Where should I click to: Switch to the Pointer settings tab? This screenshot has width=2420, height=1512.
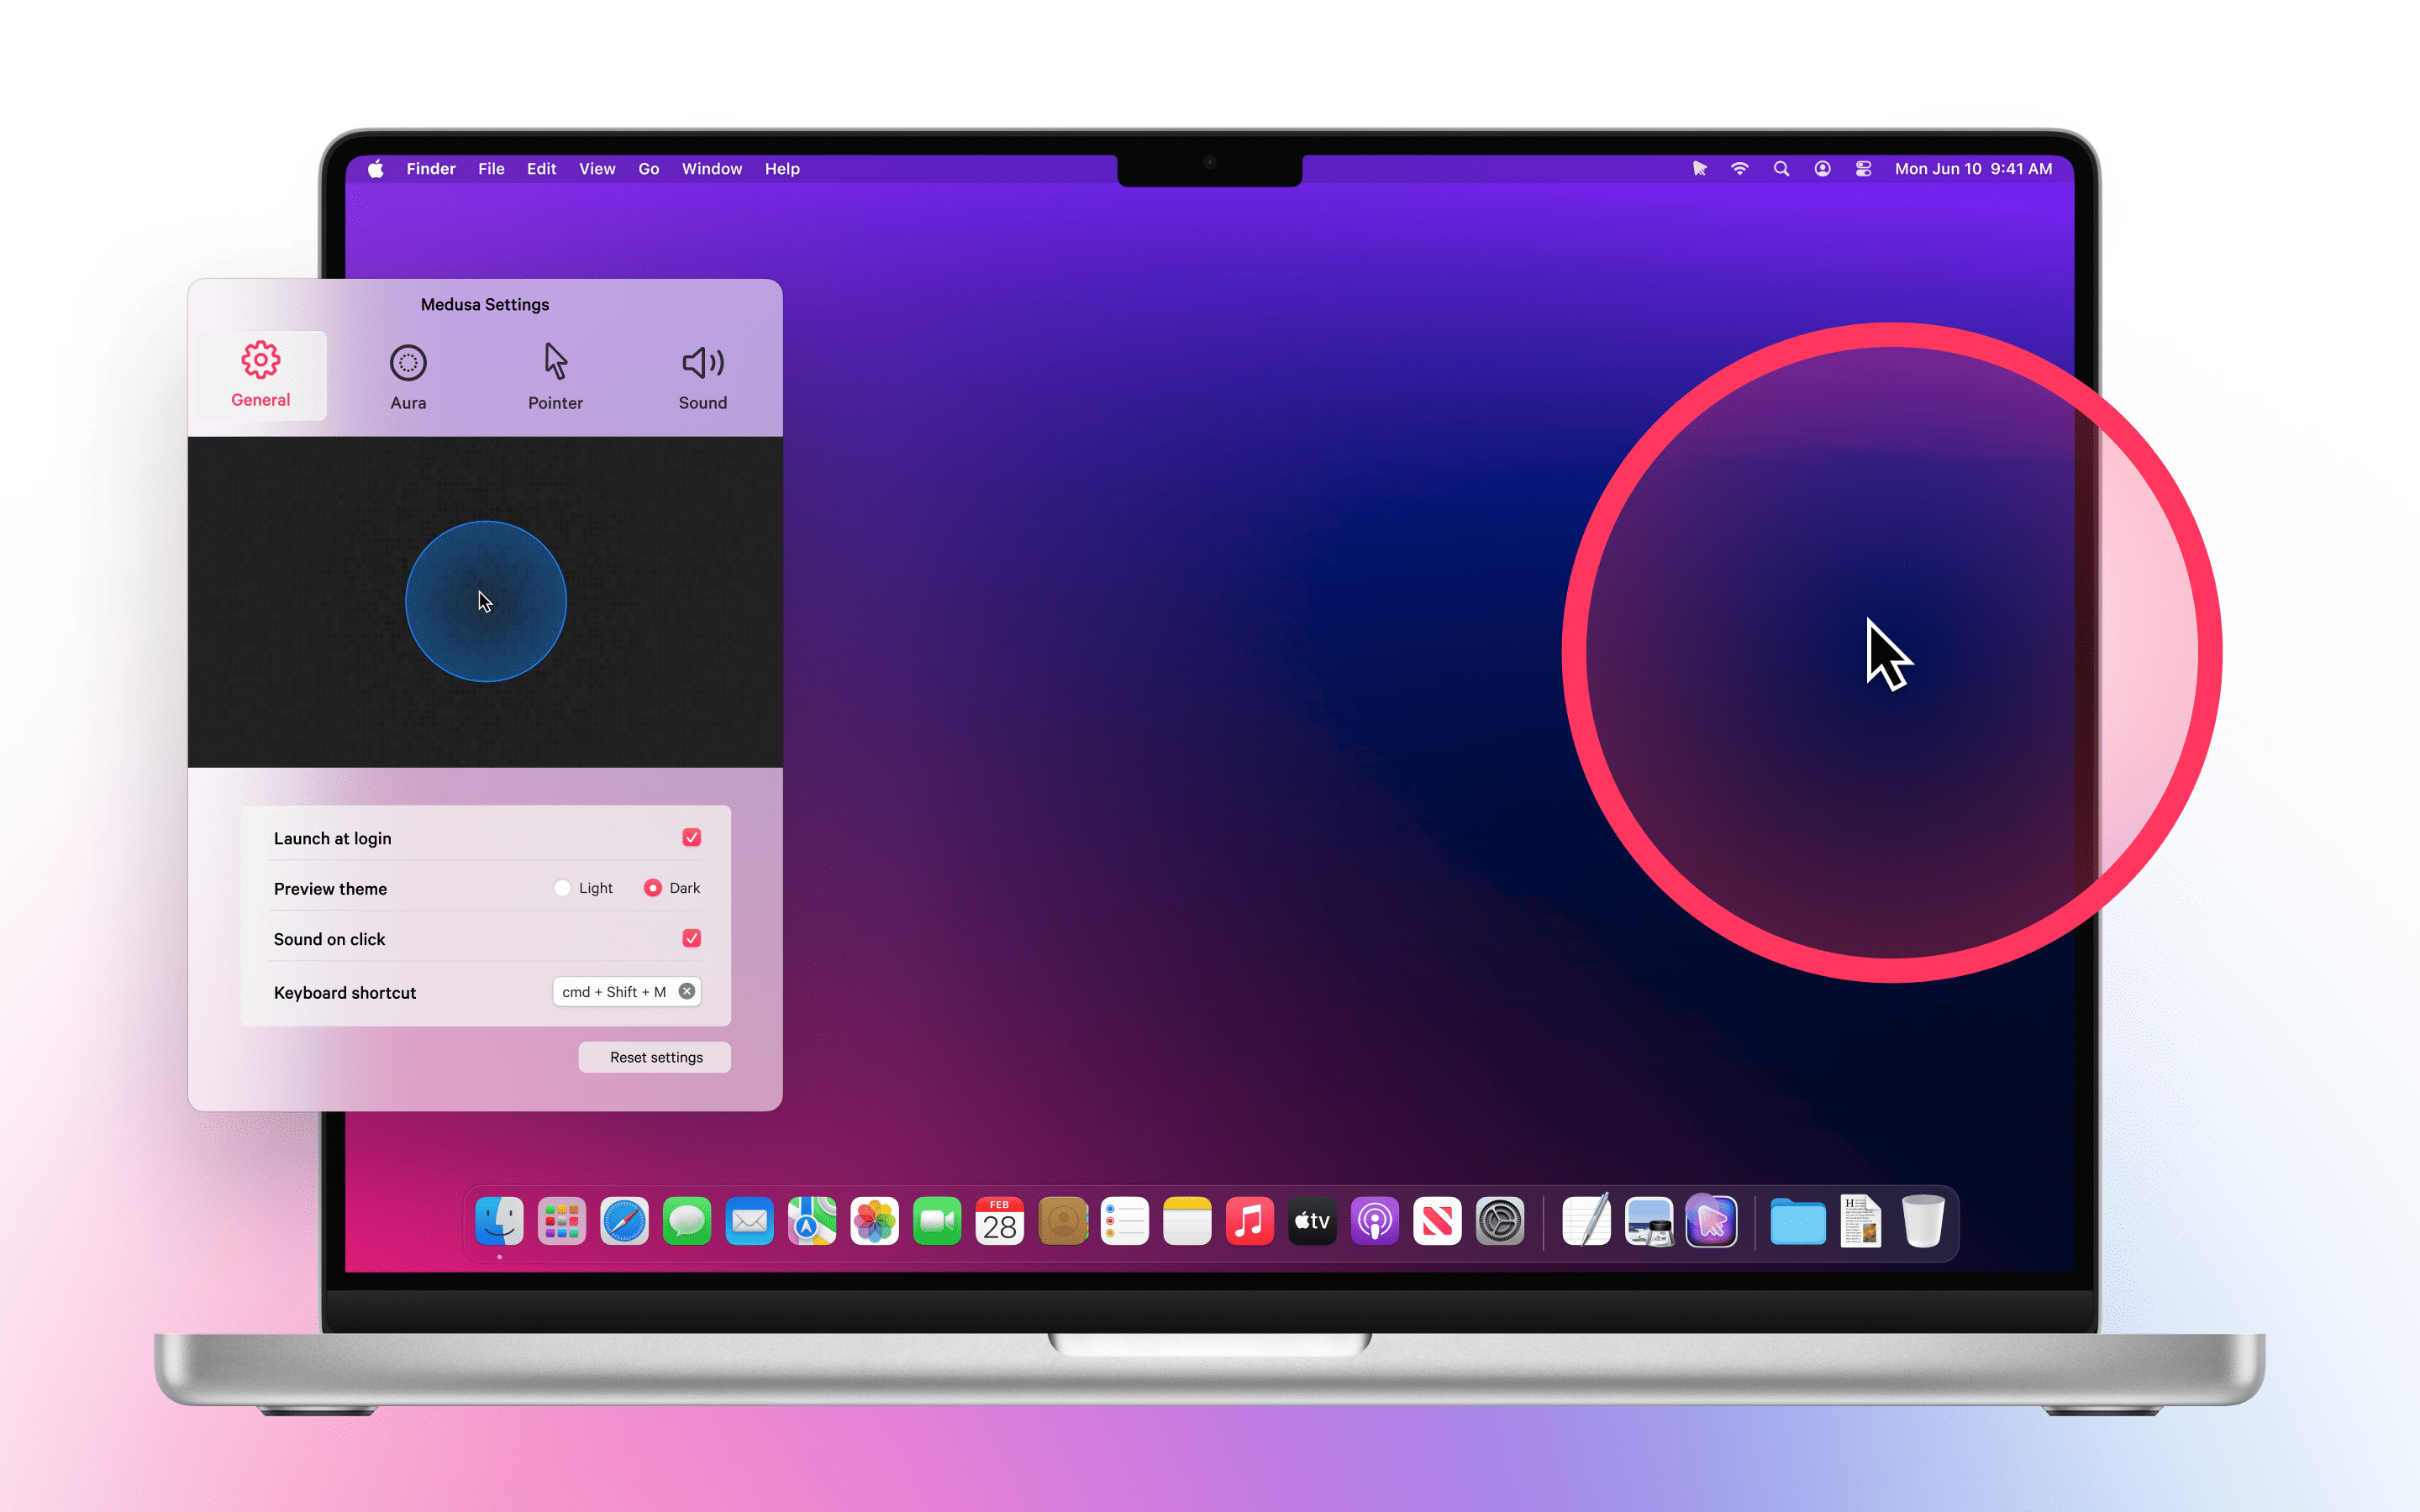(555, 377)
